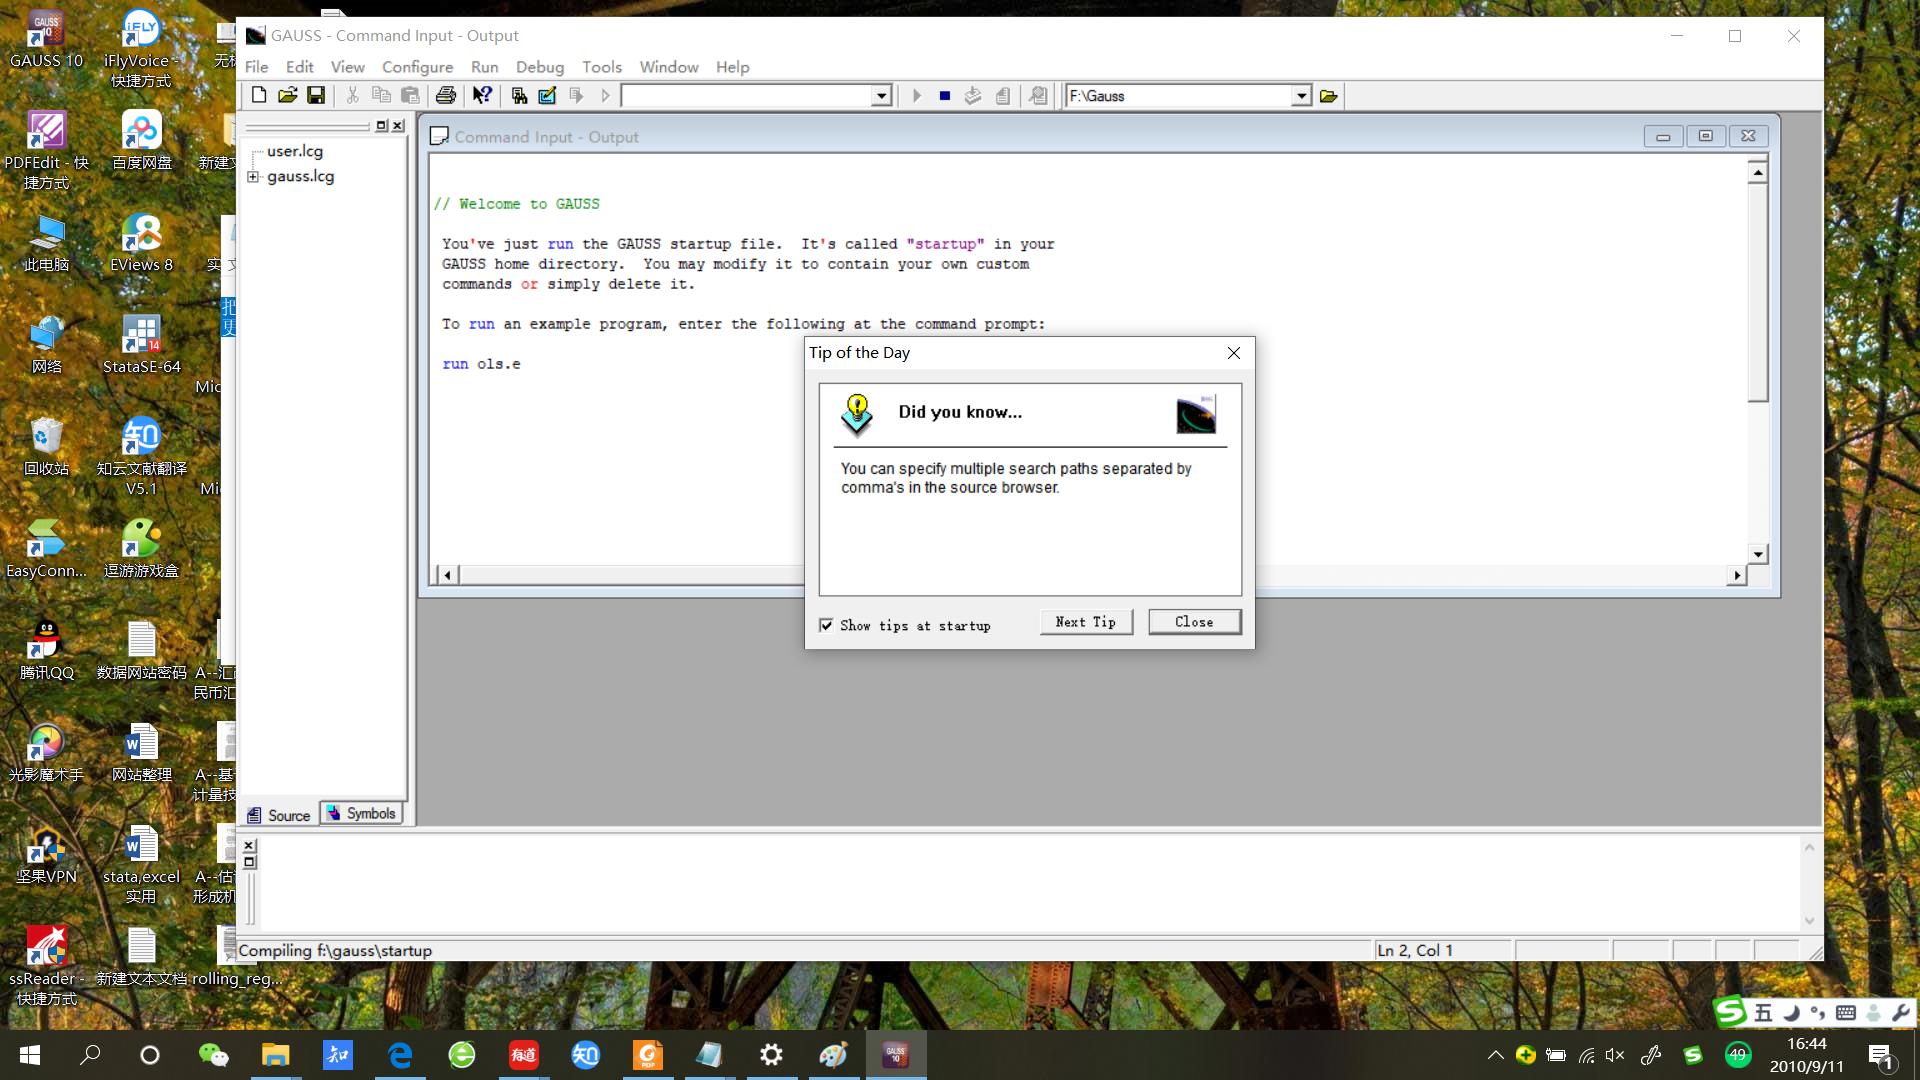Click Next Tip button in dialog
This screenshot has height=1080, width=1920.
1085,621
